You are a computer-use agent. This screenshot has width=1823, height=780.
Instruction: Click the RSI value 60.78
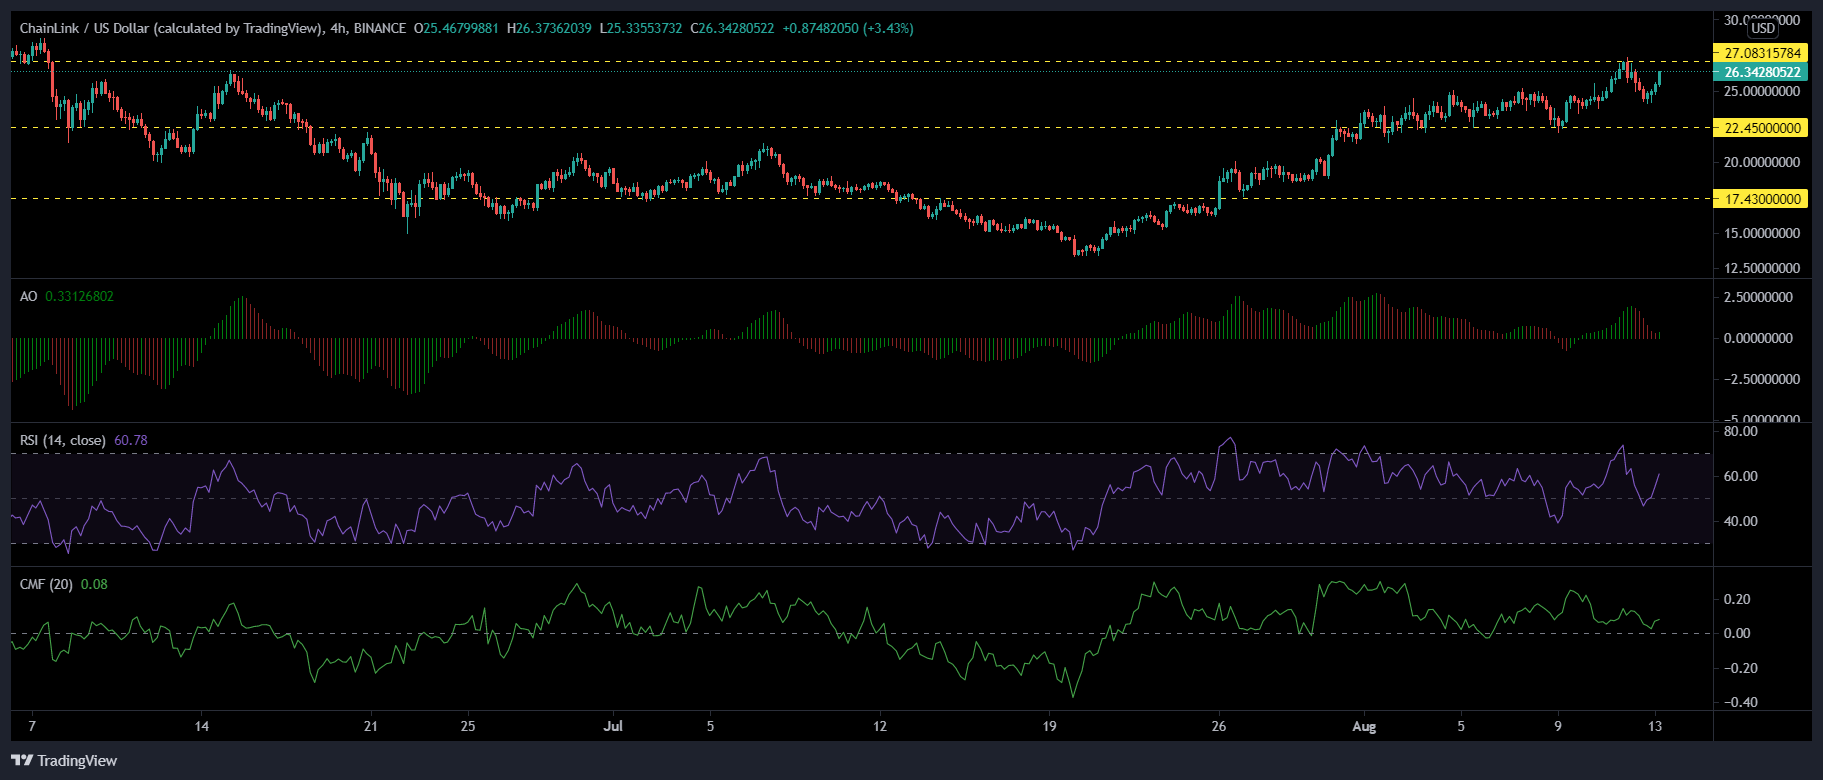click(x=131, y=440)
